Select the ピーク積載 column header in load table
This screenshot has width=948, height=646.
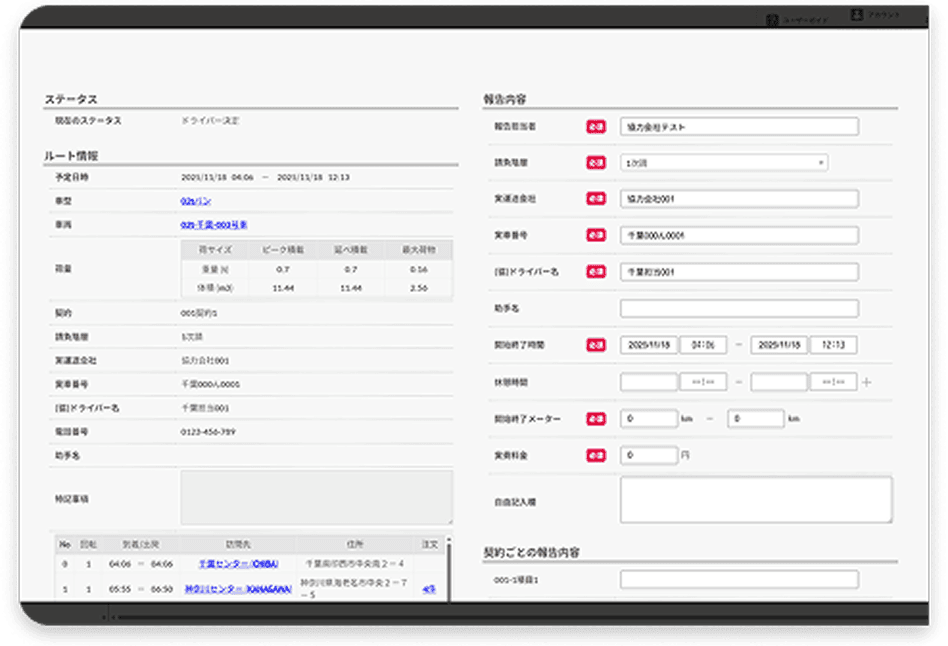coord(283,249)
